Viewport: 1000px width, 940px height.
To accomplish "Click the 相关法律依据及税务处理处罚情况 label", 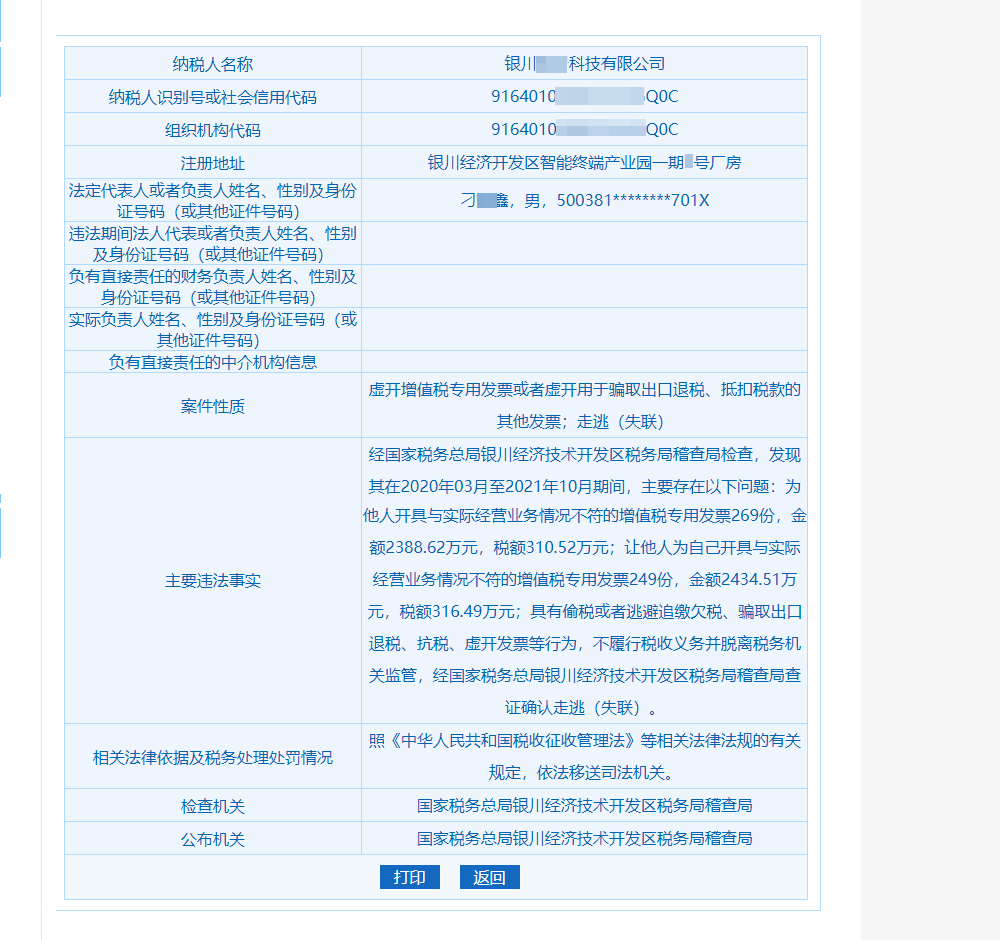I will click(213, 757).
